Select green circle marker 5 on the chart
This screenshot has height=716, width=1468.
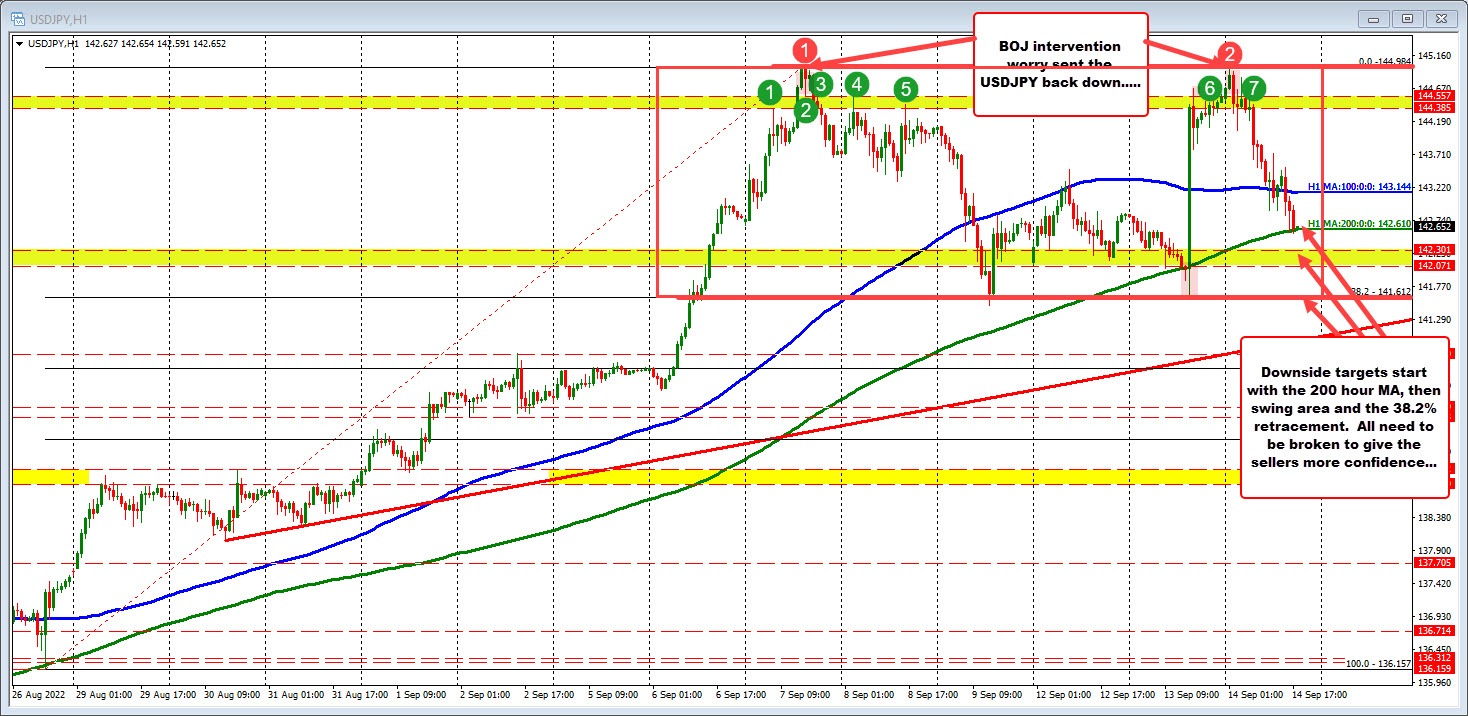click(905, 90)
